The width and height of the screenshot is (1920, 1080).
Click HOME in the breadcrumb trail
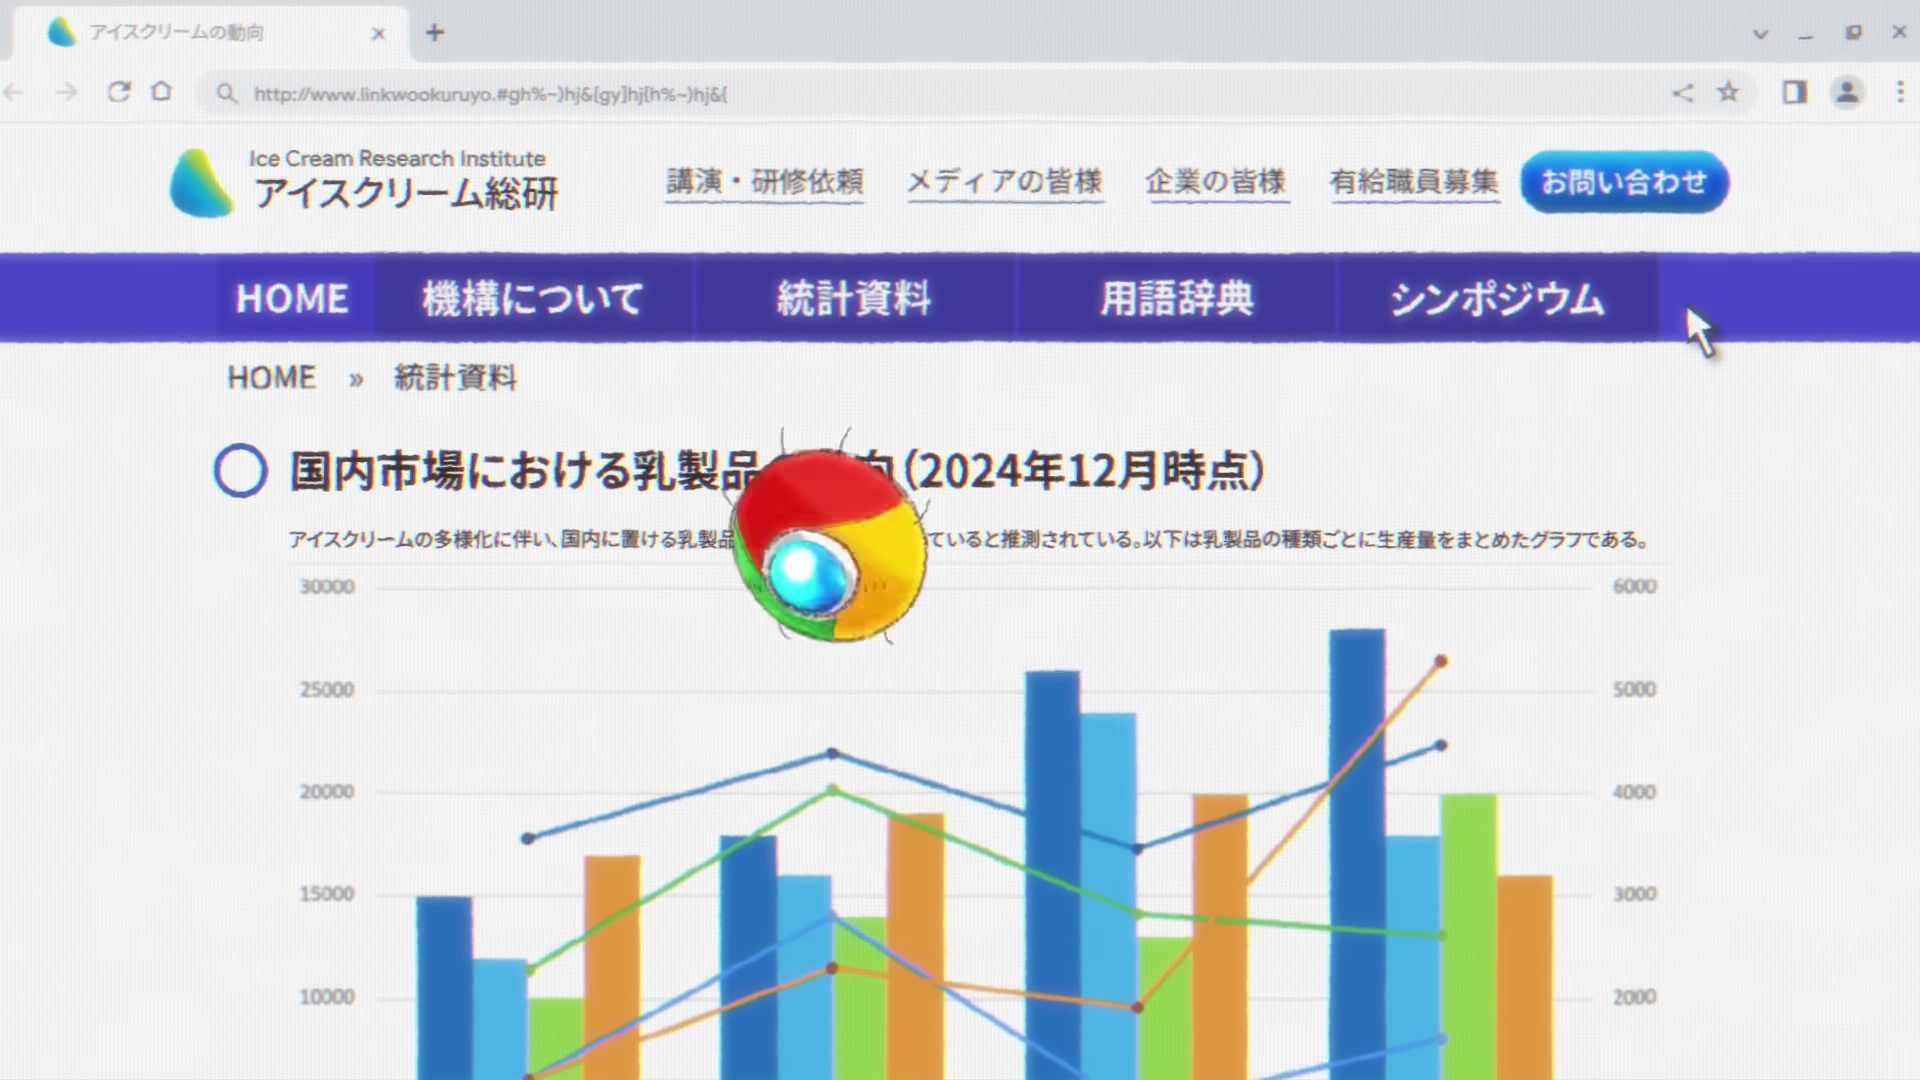(271, 378)
